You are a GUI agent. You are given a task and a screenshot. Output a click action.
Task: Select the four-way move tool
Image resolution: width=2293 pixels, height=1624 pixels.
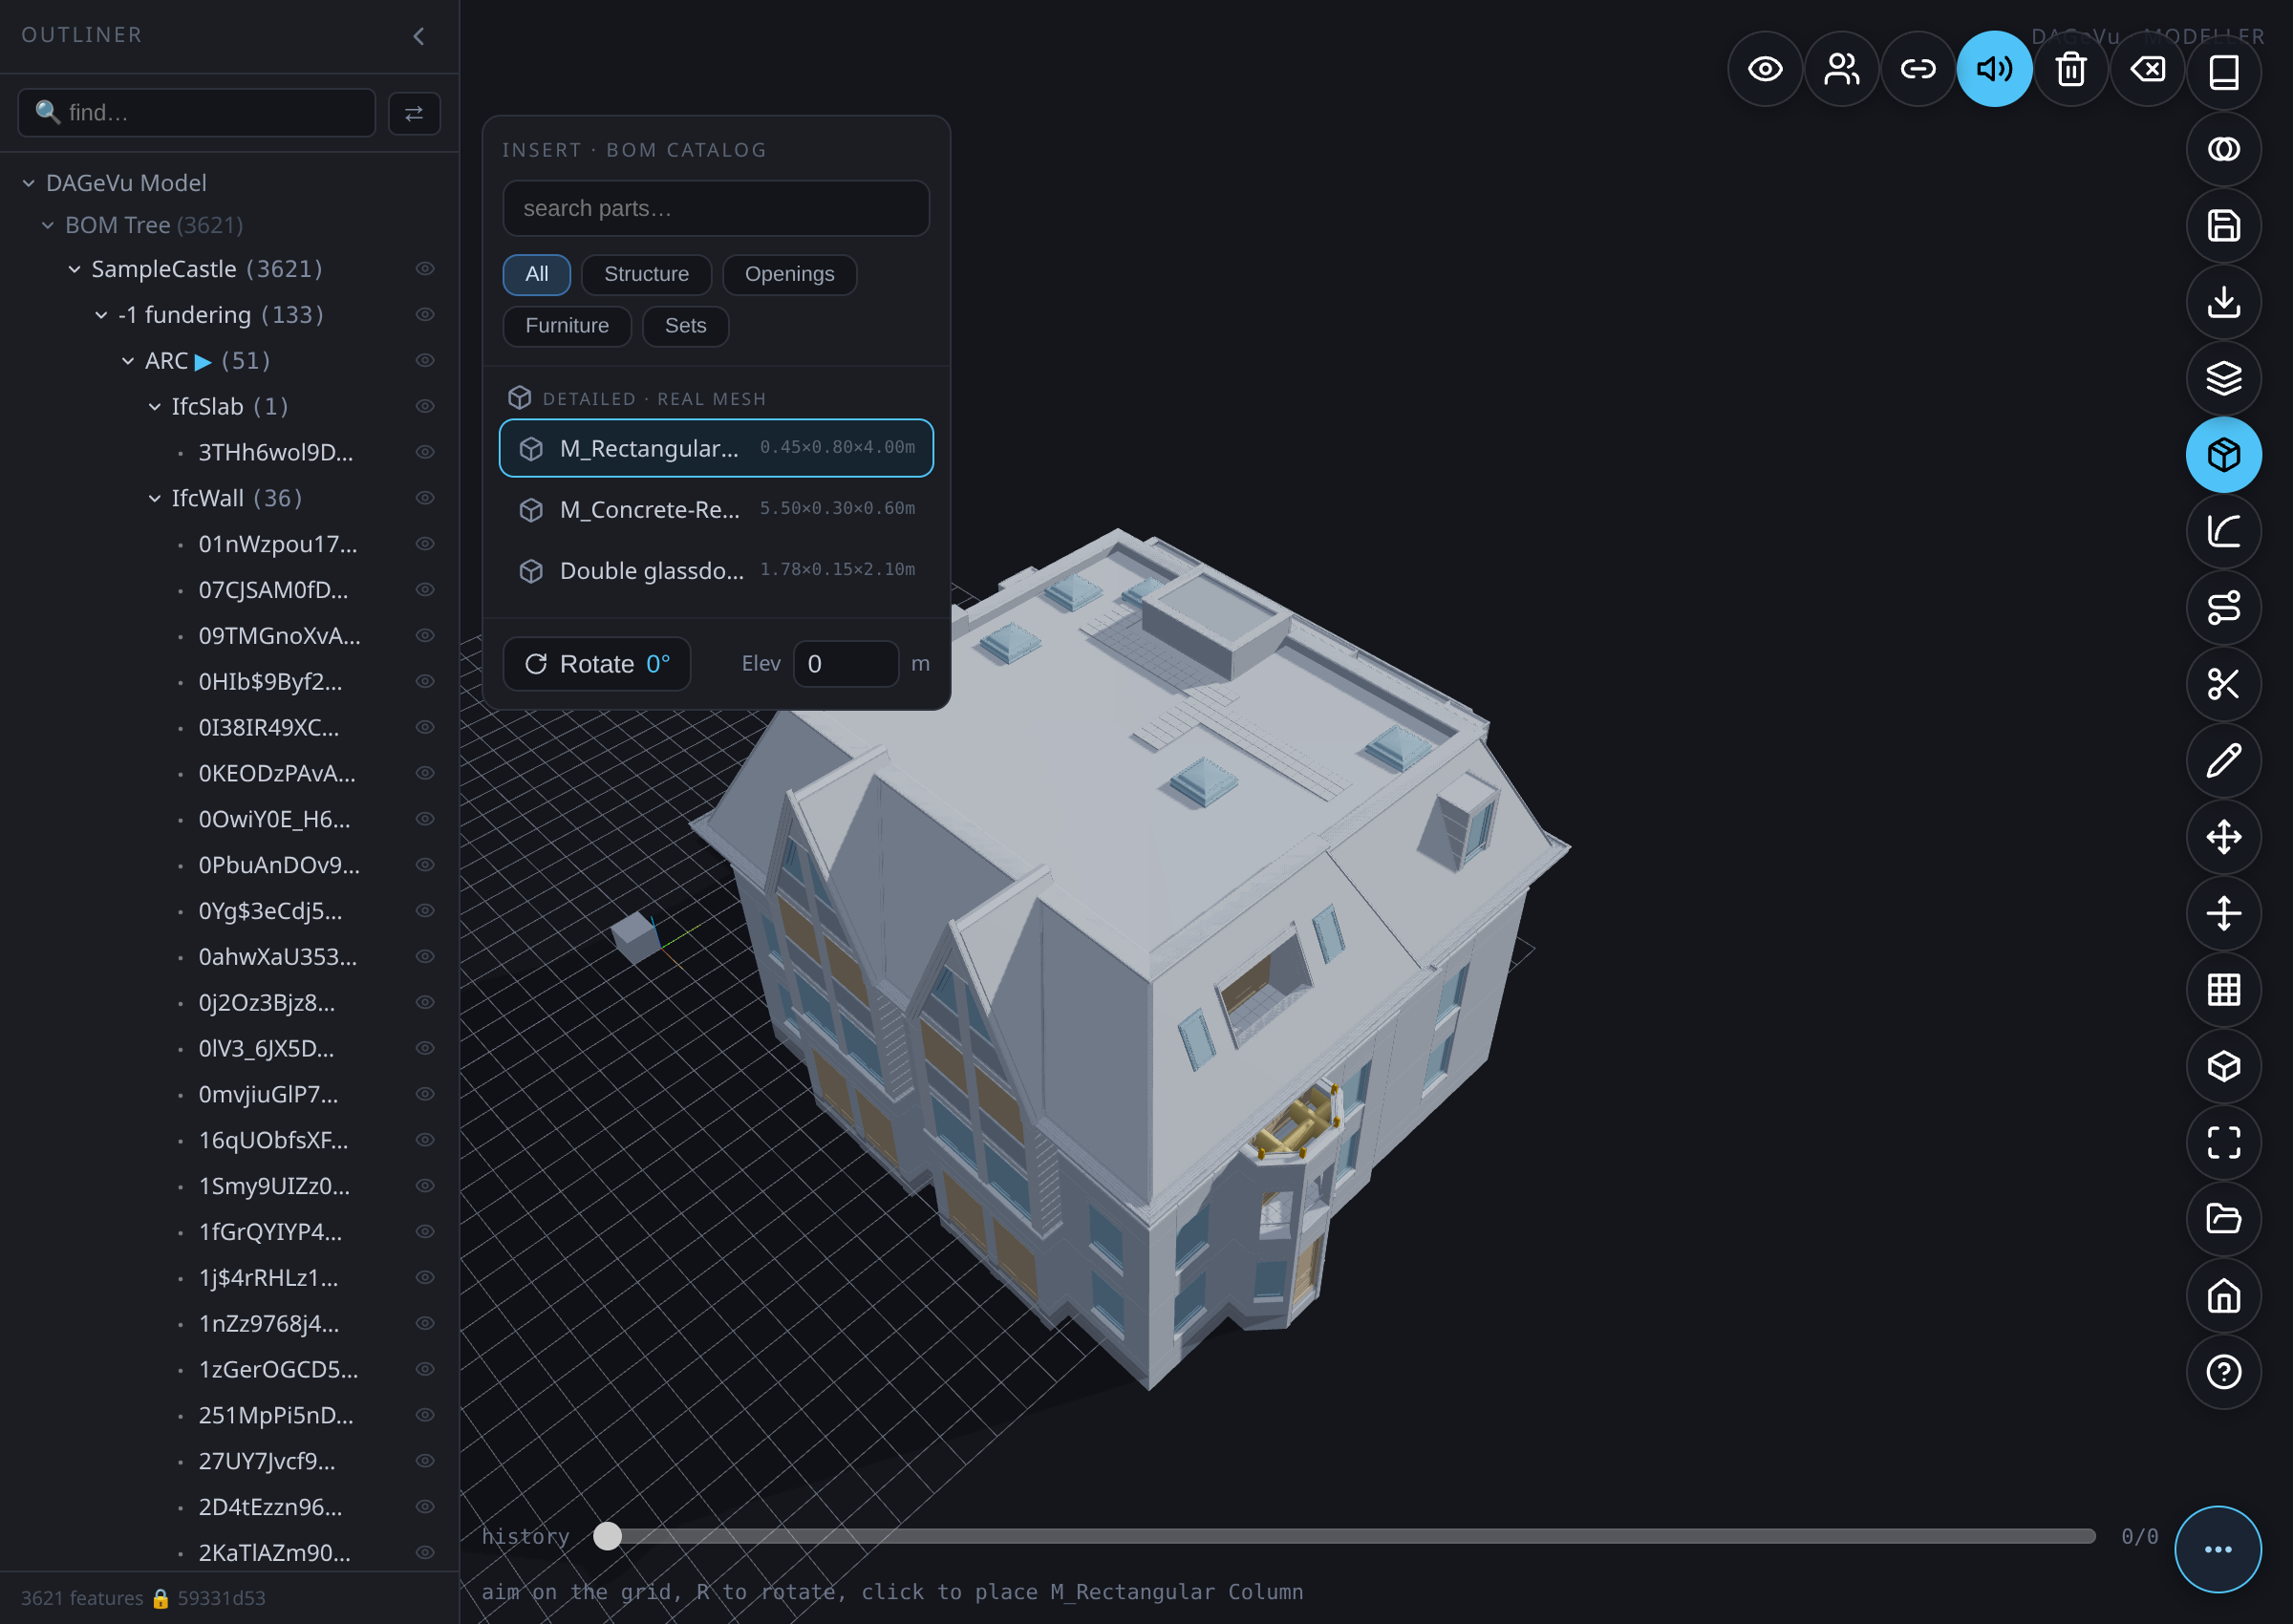[x=2223, y=837]
